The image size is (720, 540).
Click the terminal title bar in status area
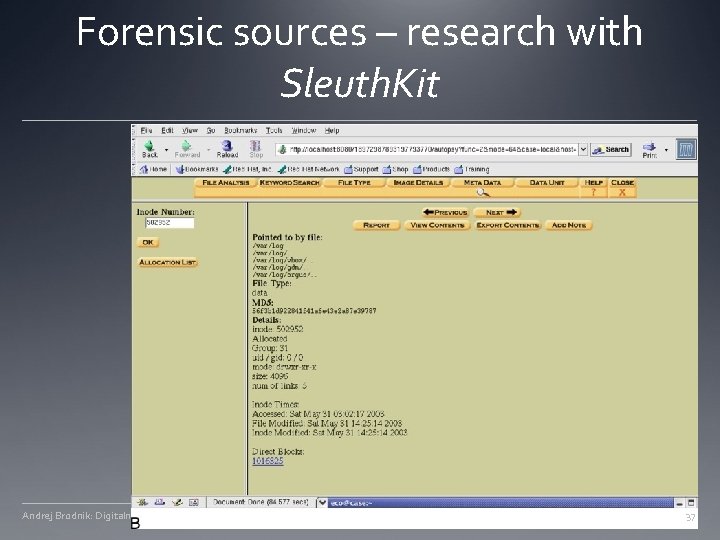[x=501, y=503]
